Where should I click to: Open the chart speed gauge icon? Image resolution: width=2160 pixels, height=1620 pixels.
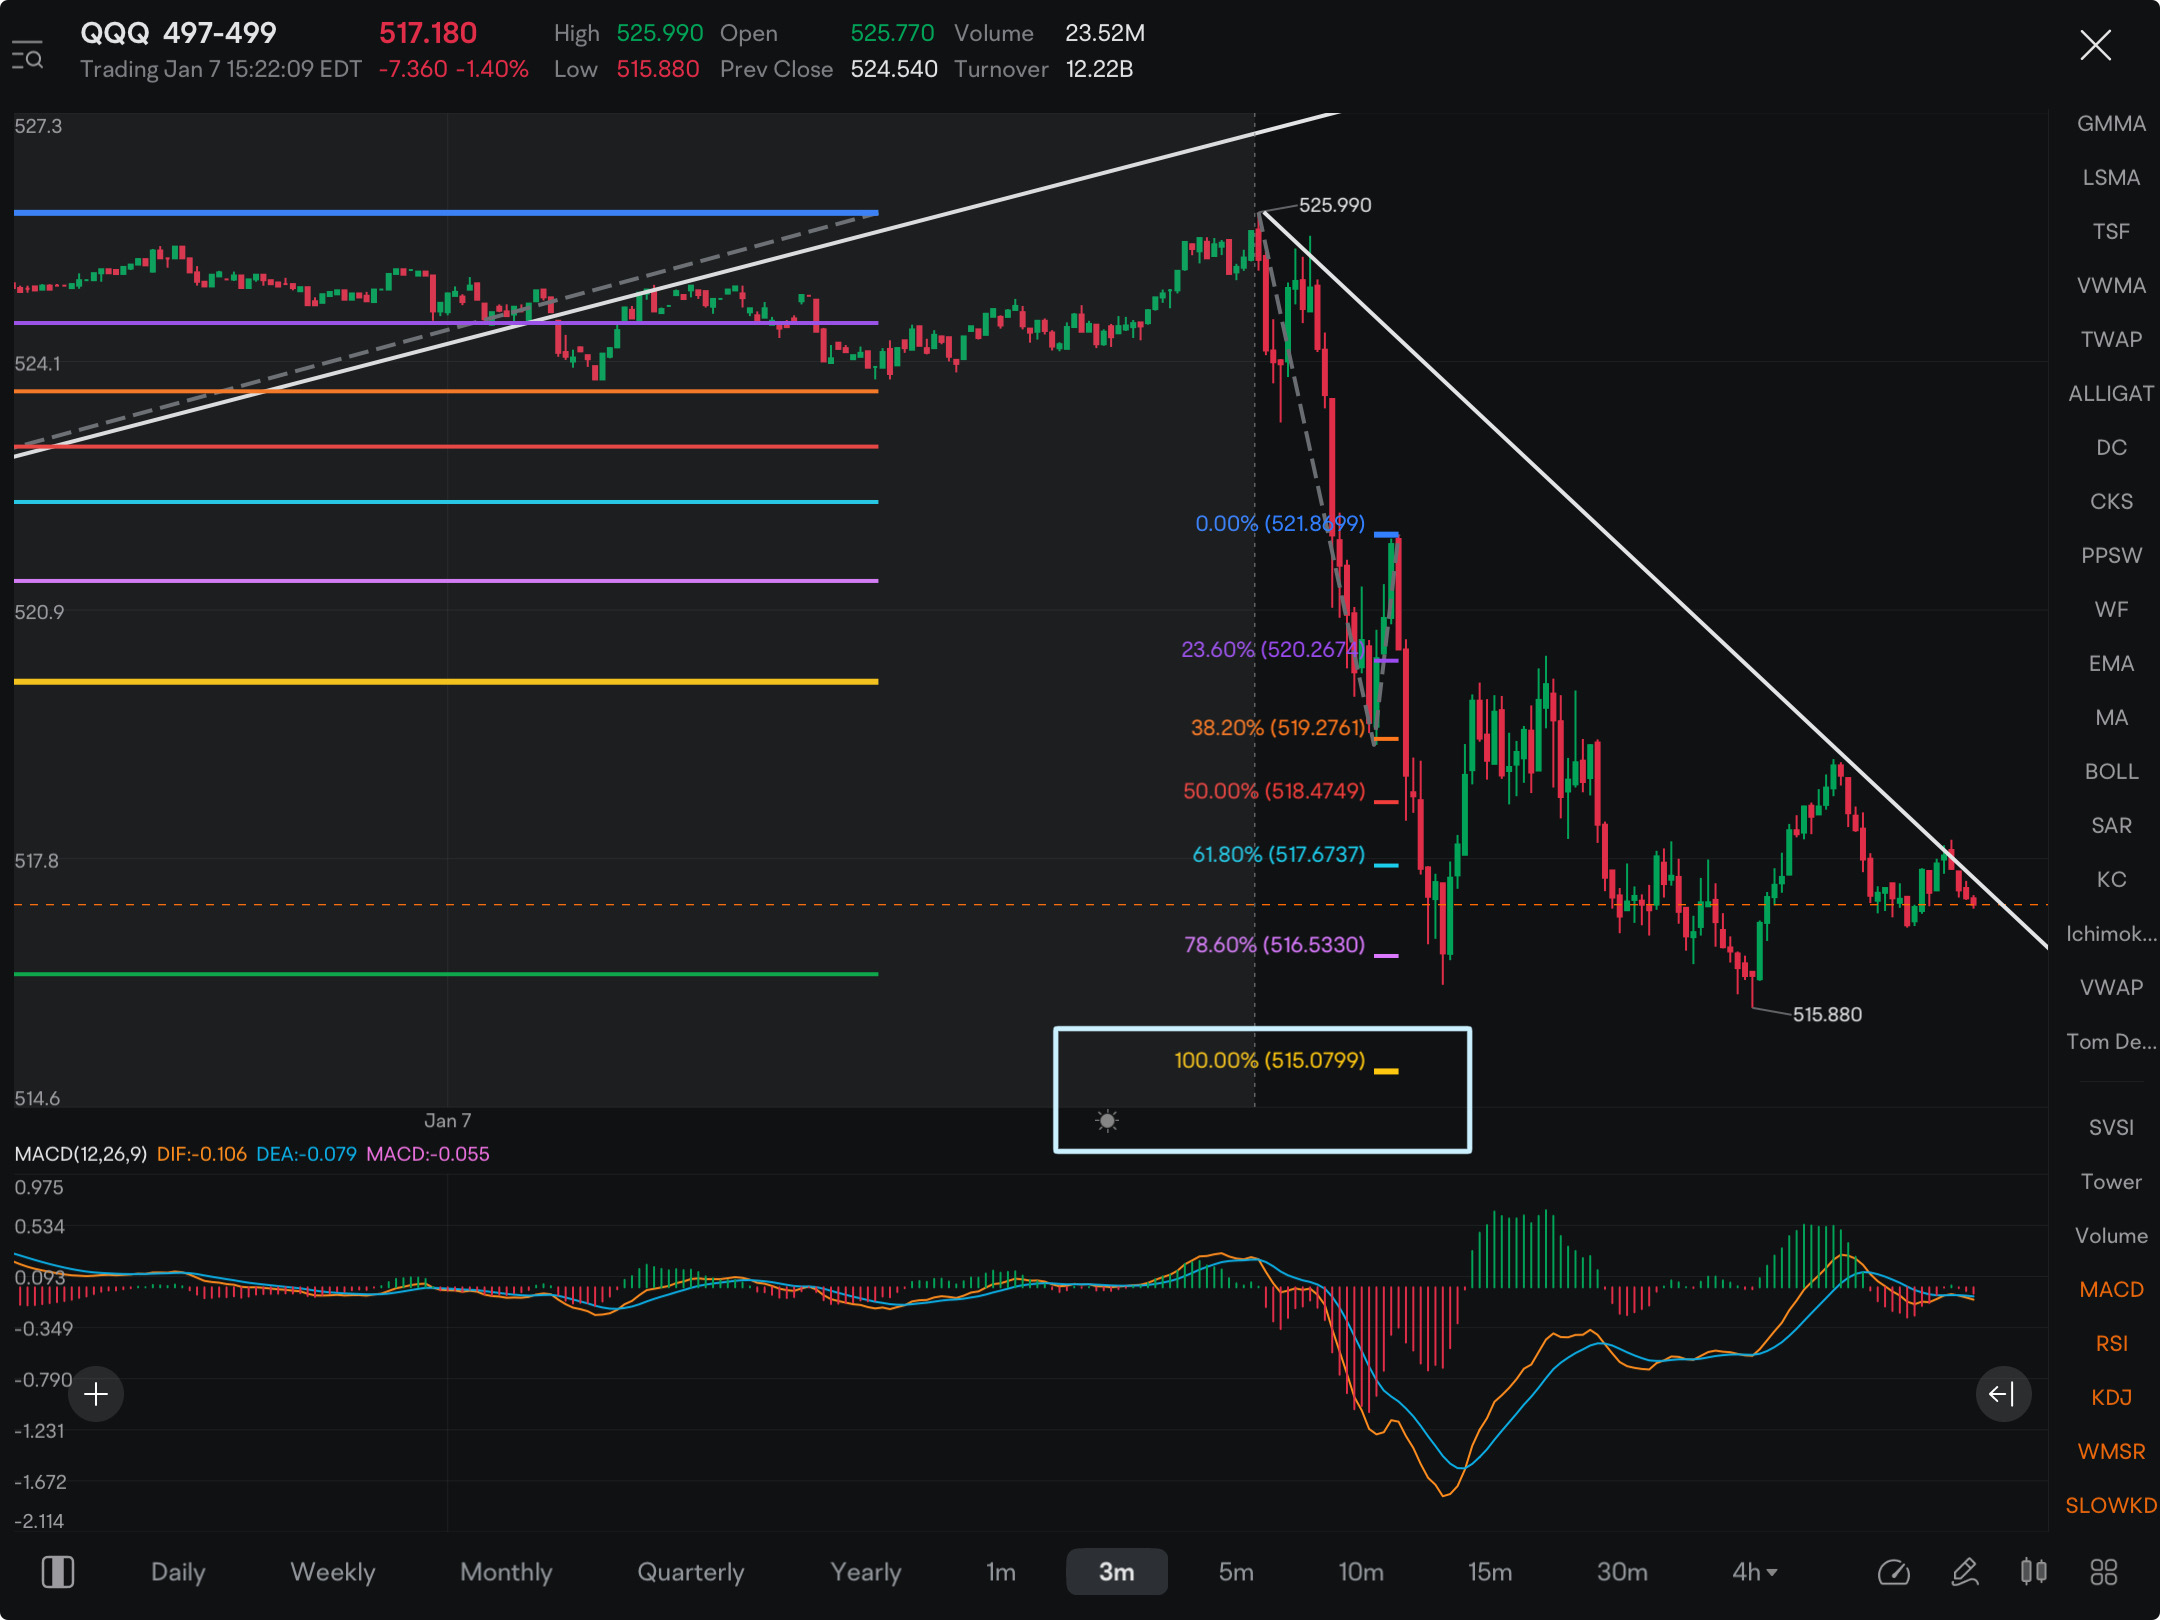[1893, 1572]
